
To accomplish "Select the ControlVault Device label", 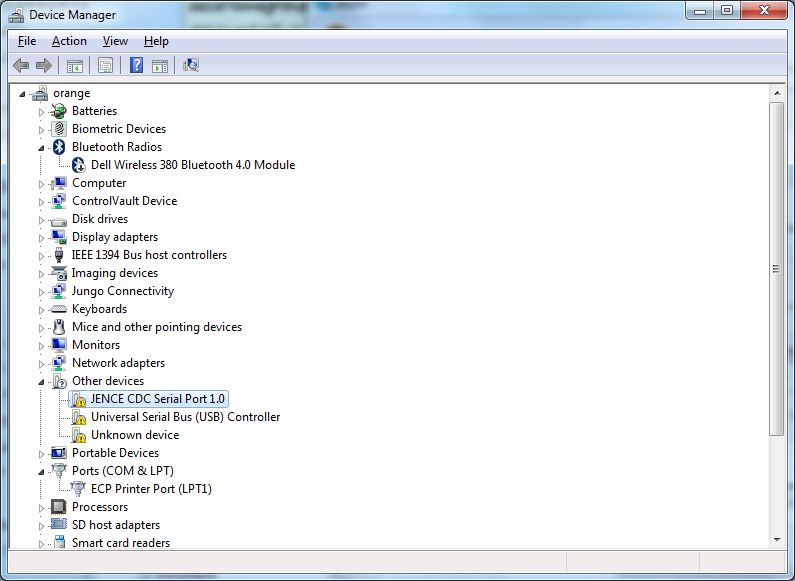I will (124, 201).
